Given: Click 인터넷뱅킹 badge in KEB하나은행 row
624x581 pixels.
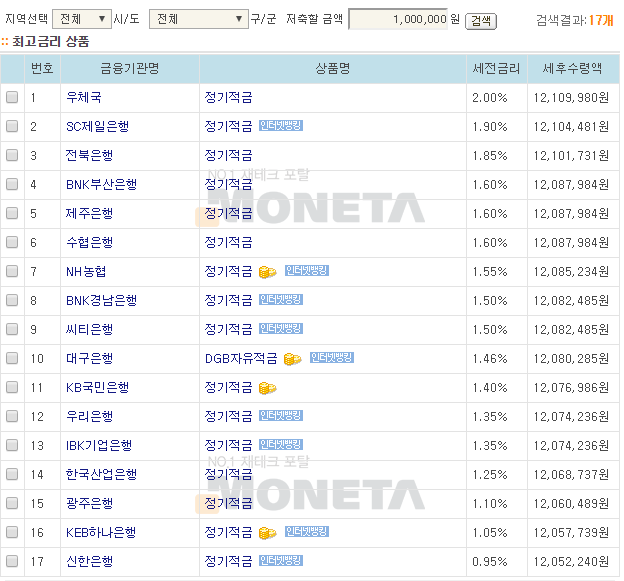Looking at the screenshot, I should 307,532.
